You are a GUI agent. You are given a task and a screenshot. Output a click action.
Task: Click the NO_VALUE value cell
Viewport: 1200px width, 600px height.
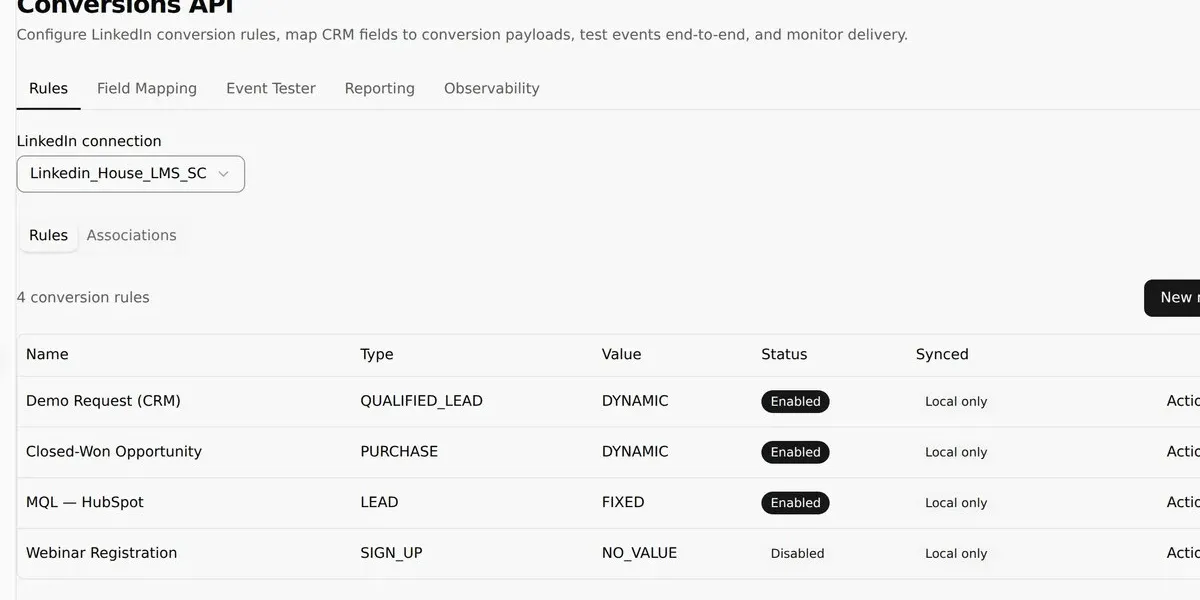click(x=639, y=553)
